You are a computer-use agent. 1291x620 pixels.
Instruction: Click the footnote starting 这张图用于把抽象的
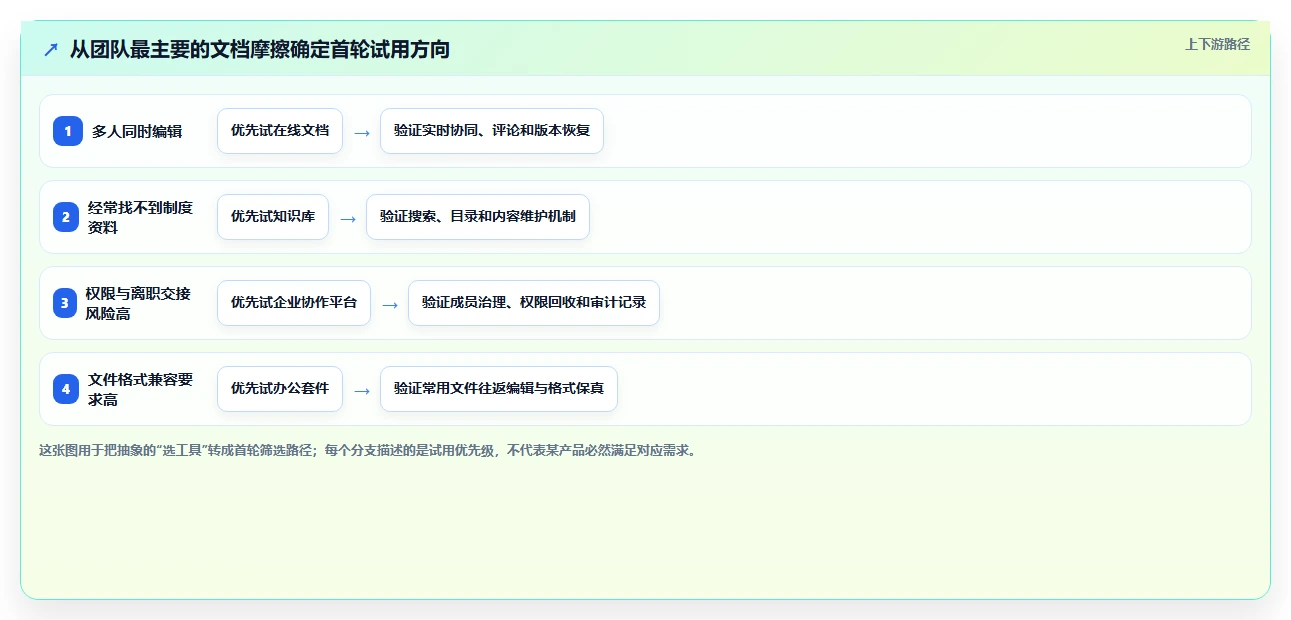click(x=367, y=450)
